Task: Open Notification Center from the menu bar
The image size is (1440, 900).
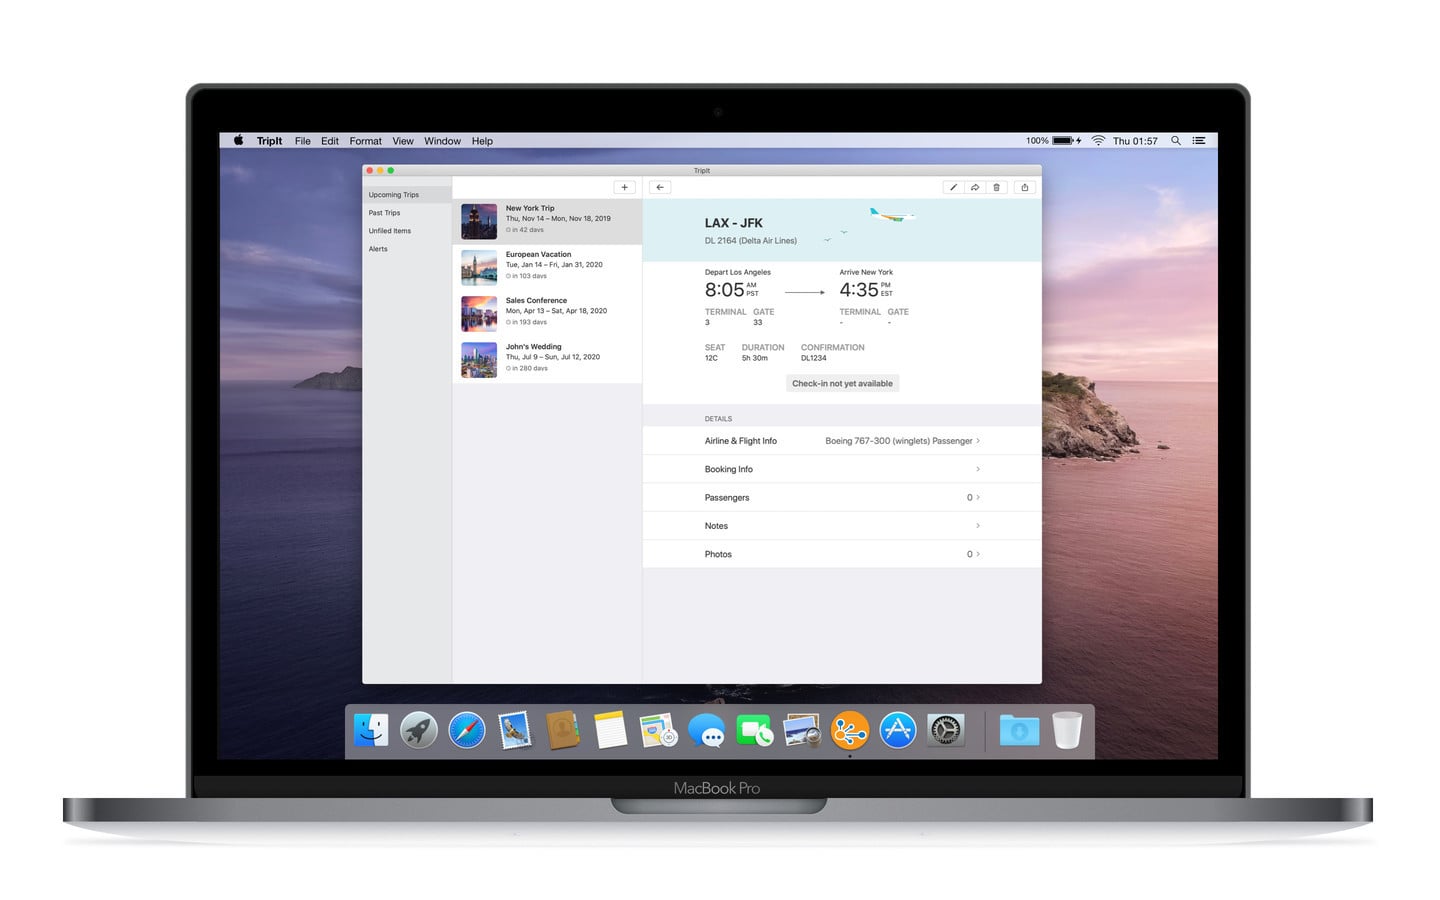Action: tap(1198, 140)
